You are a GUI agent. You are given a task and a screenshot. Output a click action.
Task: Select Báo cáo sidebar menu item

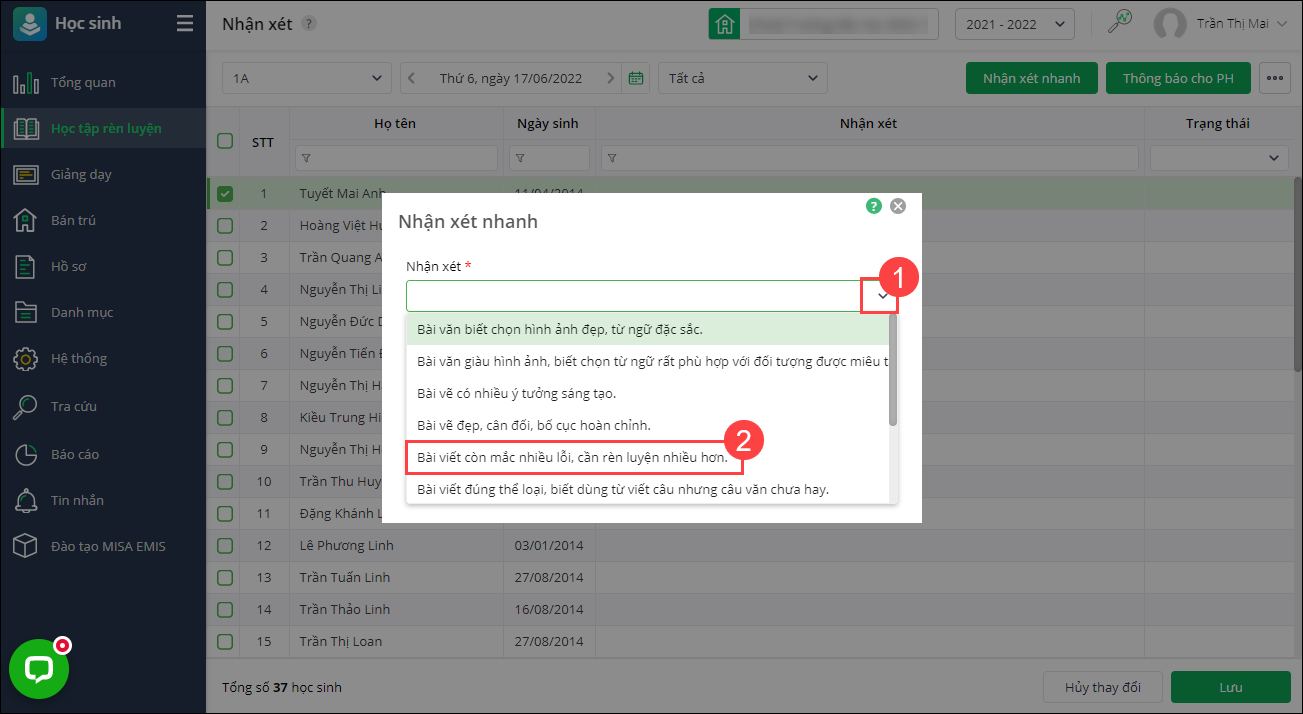(75, 454)
